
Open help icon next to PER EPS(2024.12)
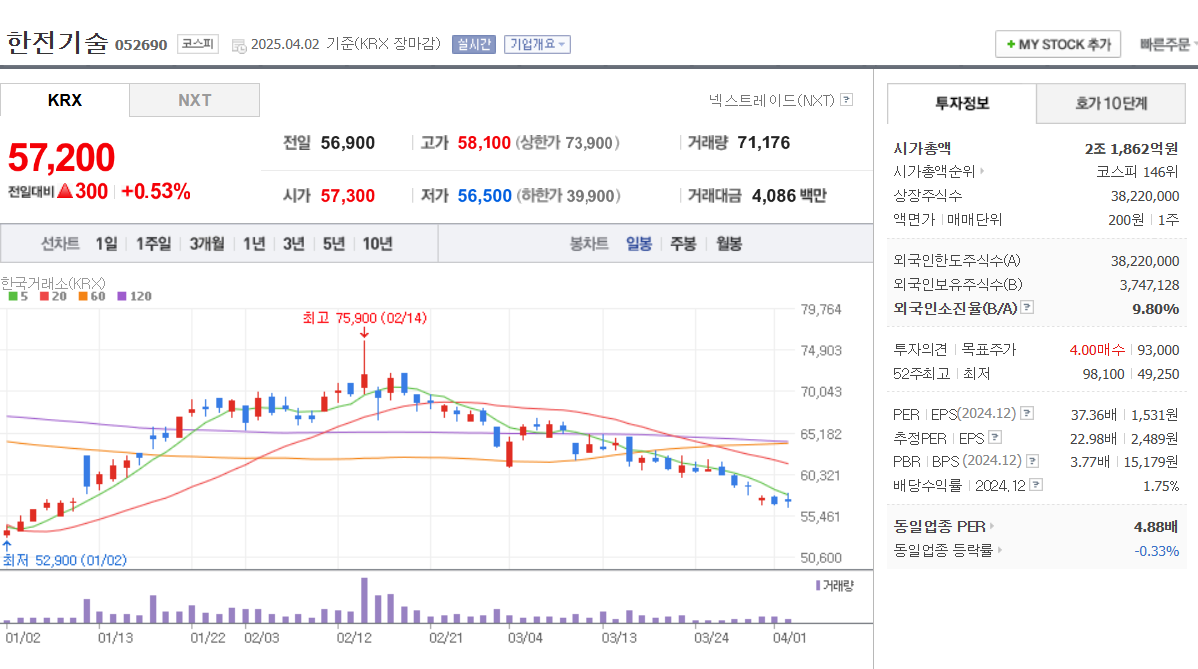coord(1028,413)
